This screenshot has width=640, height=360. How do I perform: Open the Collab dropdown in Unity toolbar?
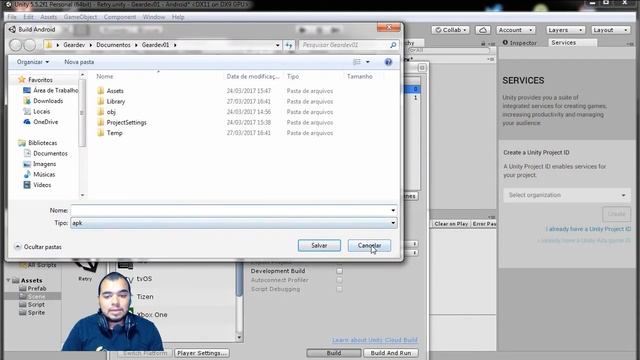[x=451, y=30]
